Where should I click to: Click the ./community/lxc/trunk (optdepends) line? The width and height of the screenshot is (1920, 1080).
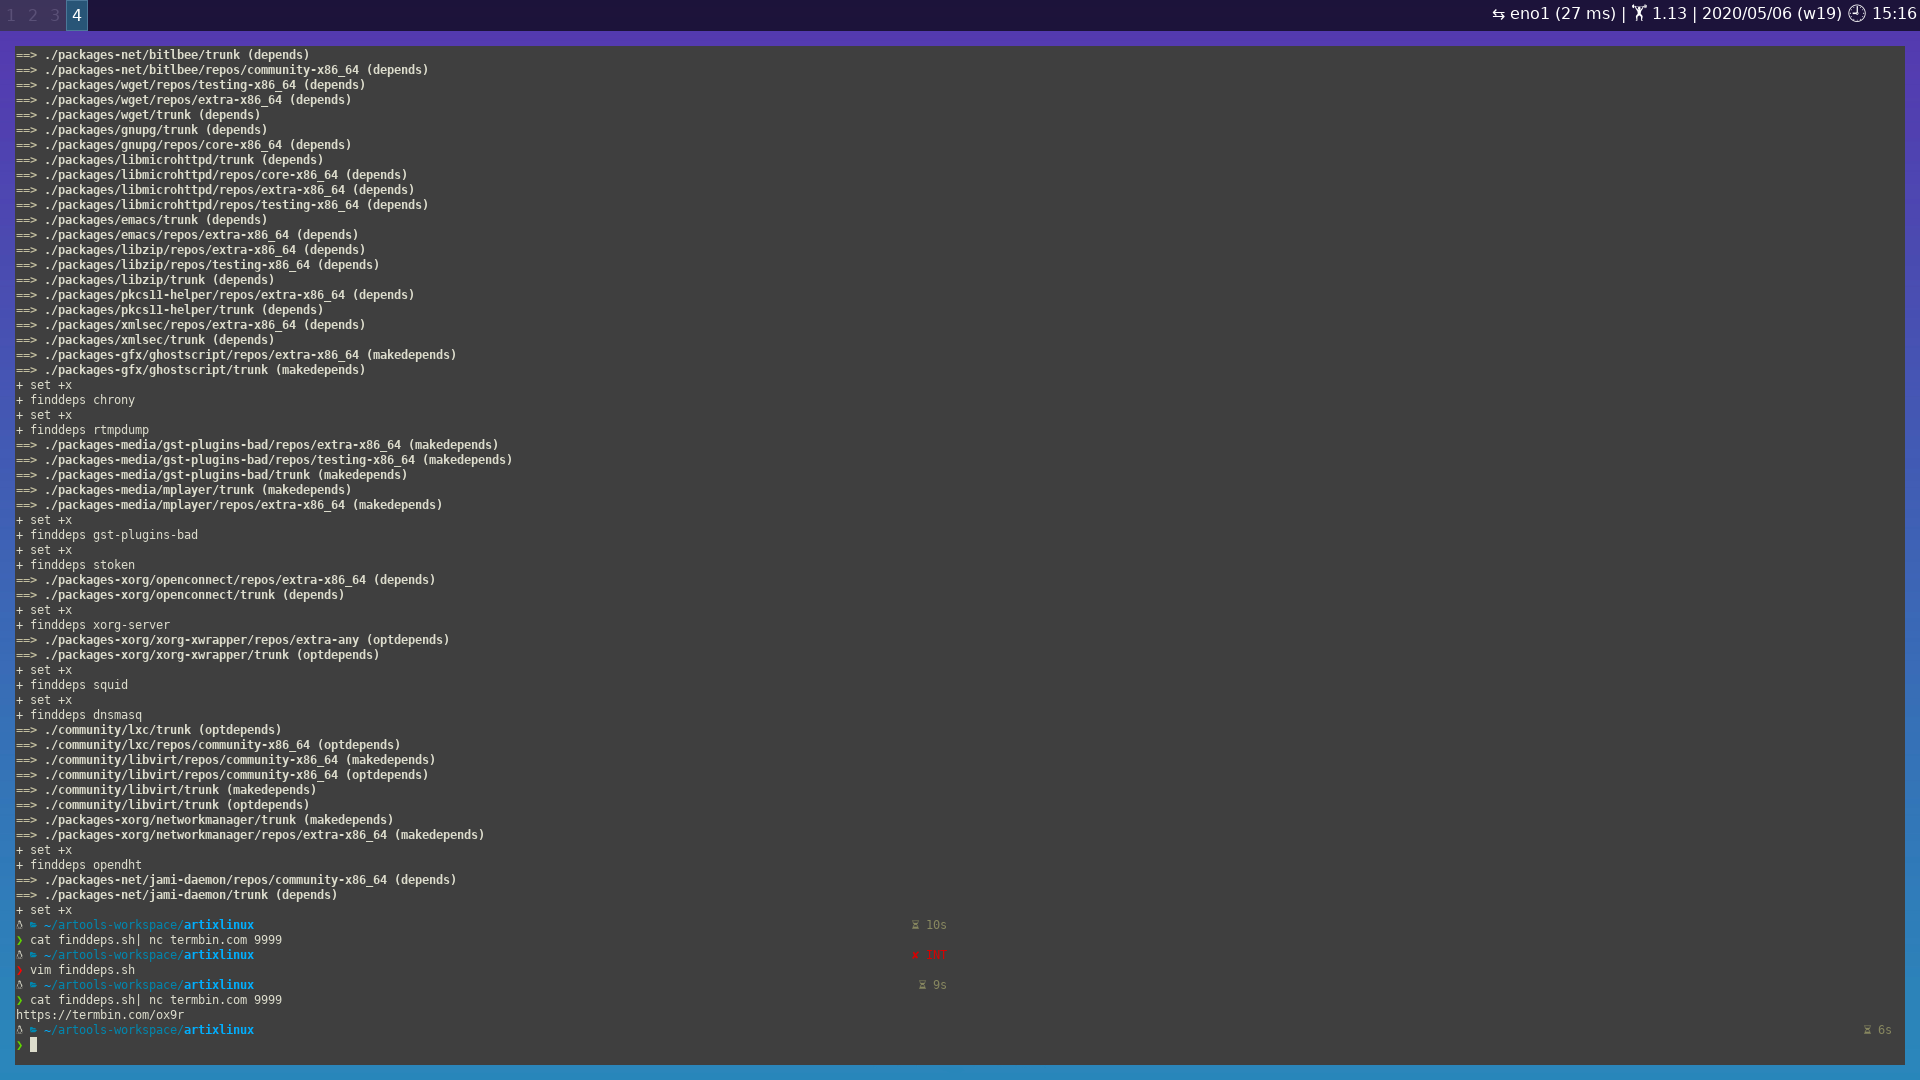[x=149, y=730]
